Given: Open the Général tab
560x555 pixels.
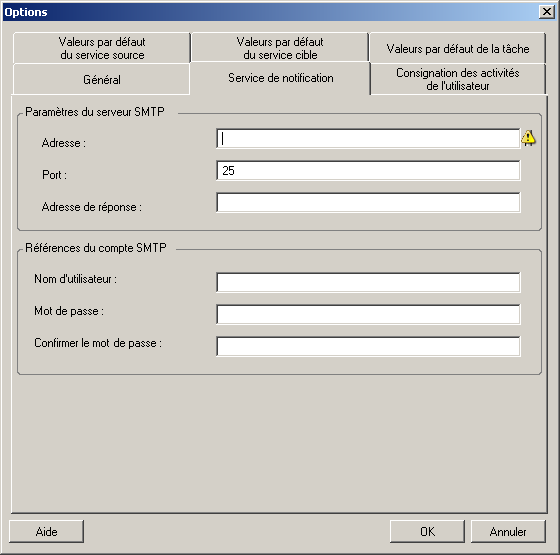Looking at the screenshot, I should [x=101, y=79].
